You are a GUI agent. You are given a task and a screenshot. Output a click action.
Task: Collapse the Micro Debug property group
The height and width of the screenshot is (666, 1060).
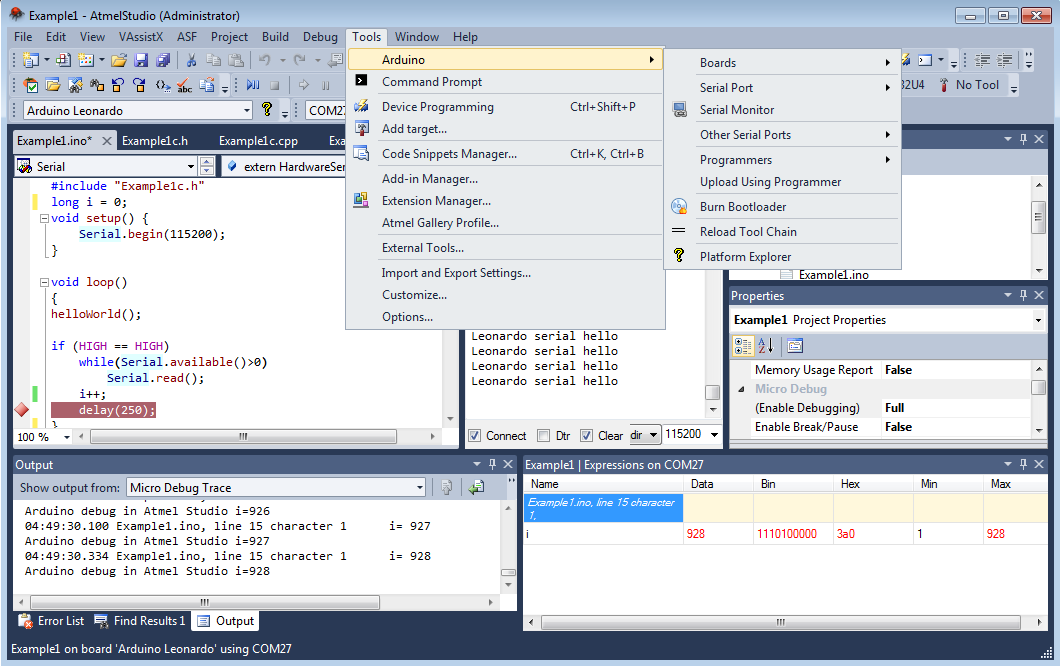(742, 389)
